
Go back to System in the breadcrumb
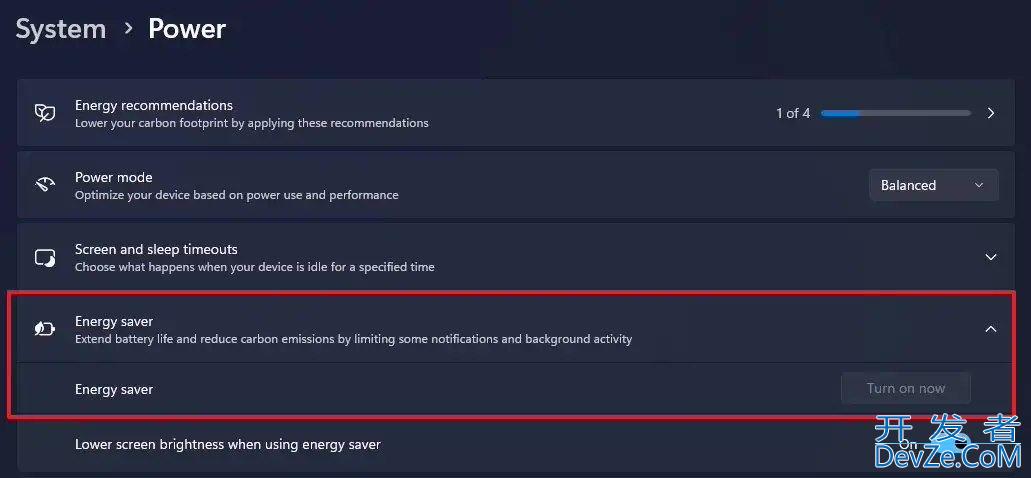60,29
